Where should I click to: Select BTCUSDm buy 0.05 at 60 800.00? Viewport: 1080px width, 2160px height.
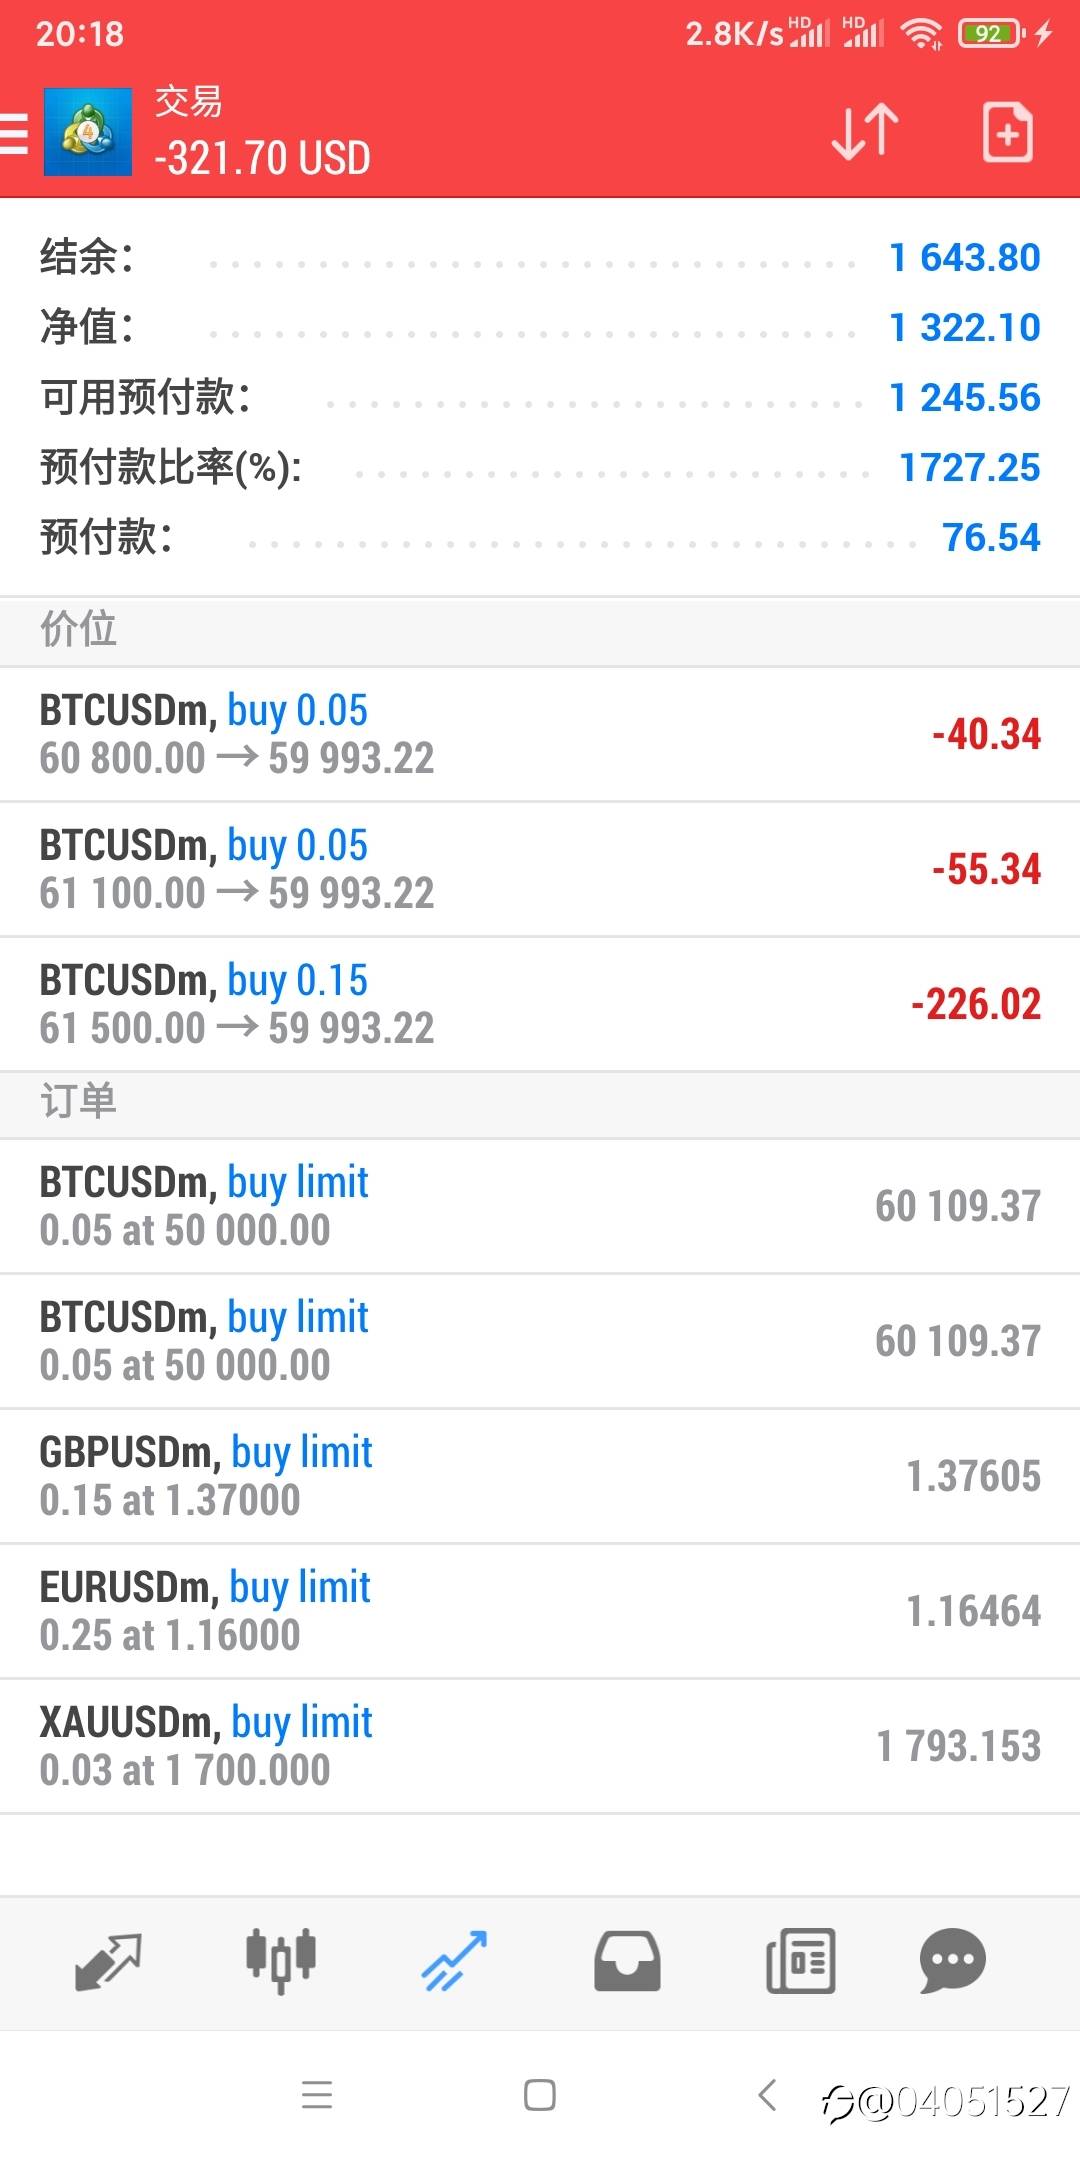[540, 735]
